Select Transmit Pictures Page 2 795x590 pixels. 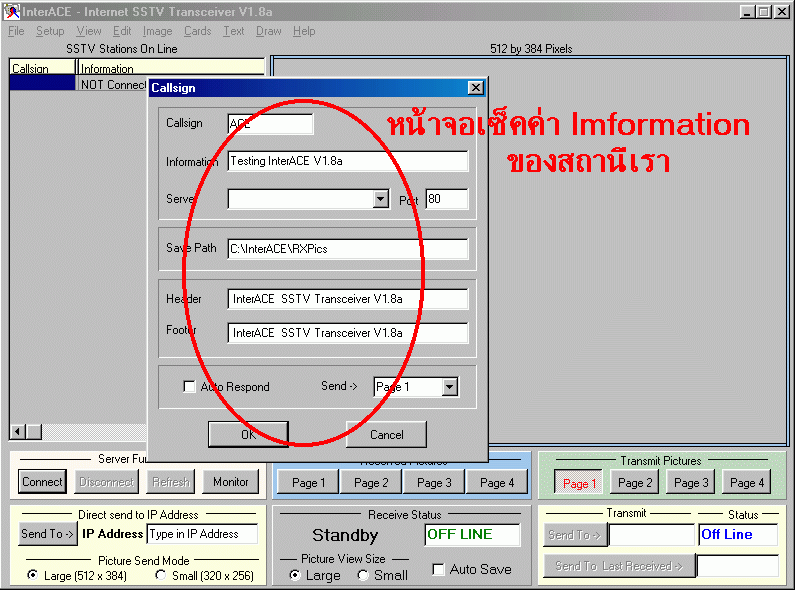pyautogui.click(x=635, y=483)
